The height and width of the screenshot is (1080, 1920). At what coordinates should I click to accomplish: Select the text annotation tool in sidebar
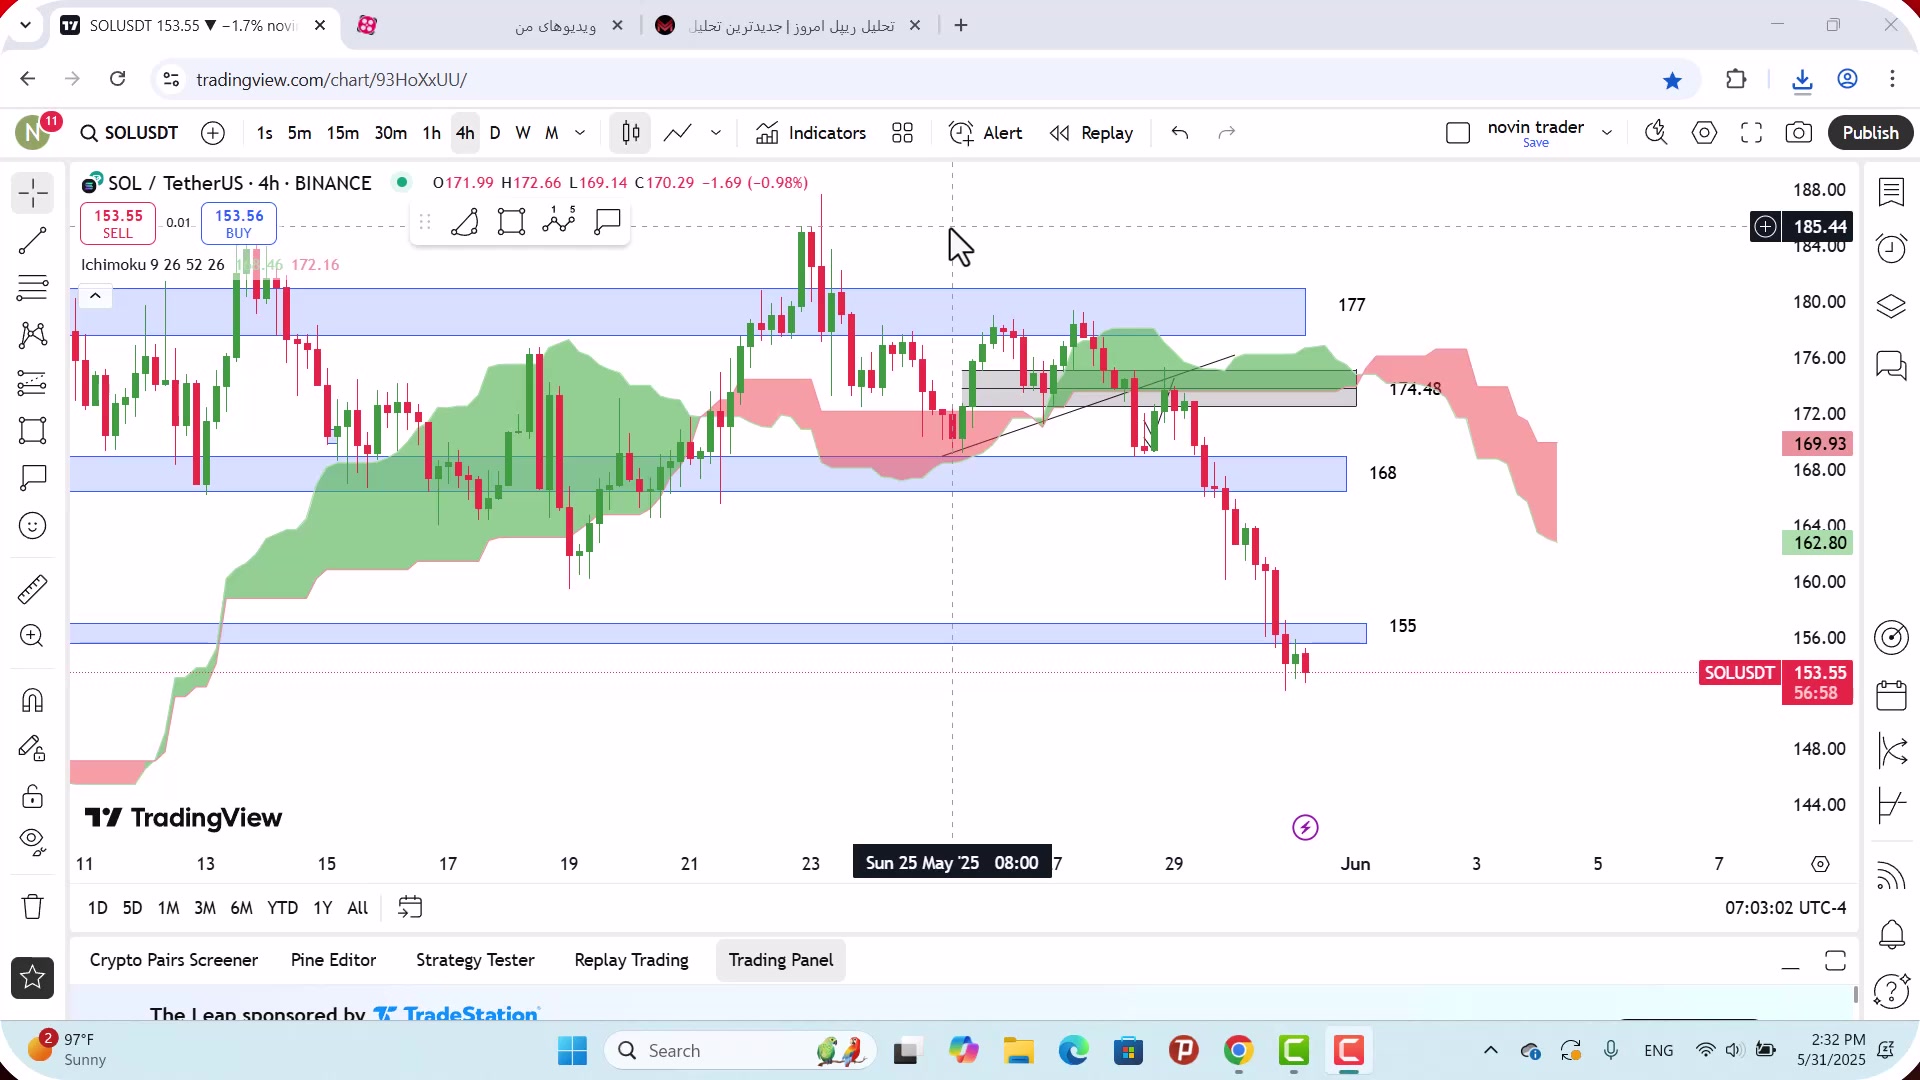coord(33,478)
